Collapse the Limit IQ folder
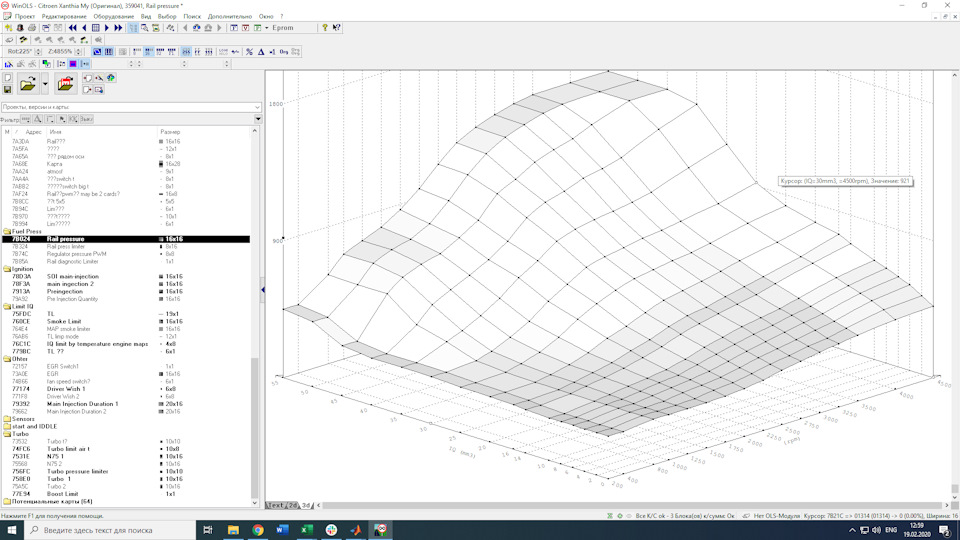The height and width of the screenshot is (540, 960). click(7, 307)
